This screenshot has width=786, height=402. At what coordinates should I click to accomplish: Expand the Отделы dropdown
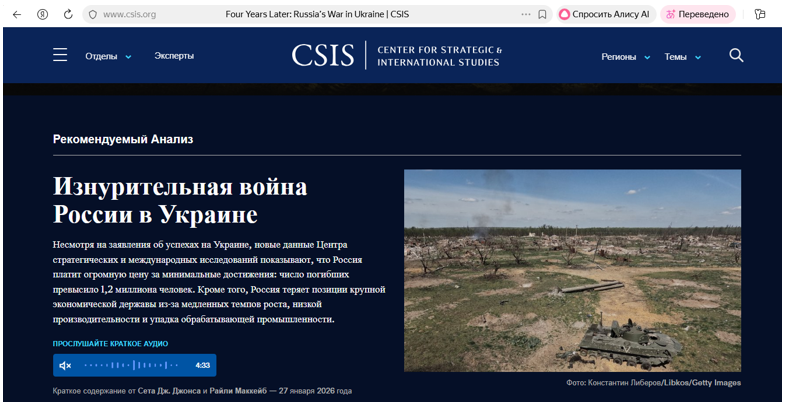[108, 56]
